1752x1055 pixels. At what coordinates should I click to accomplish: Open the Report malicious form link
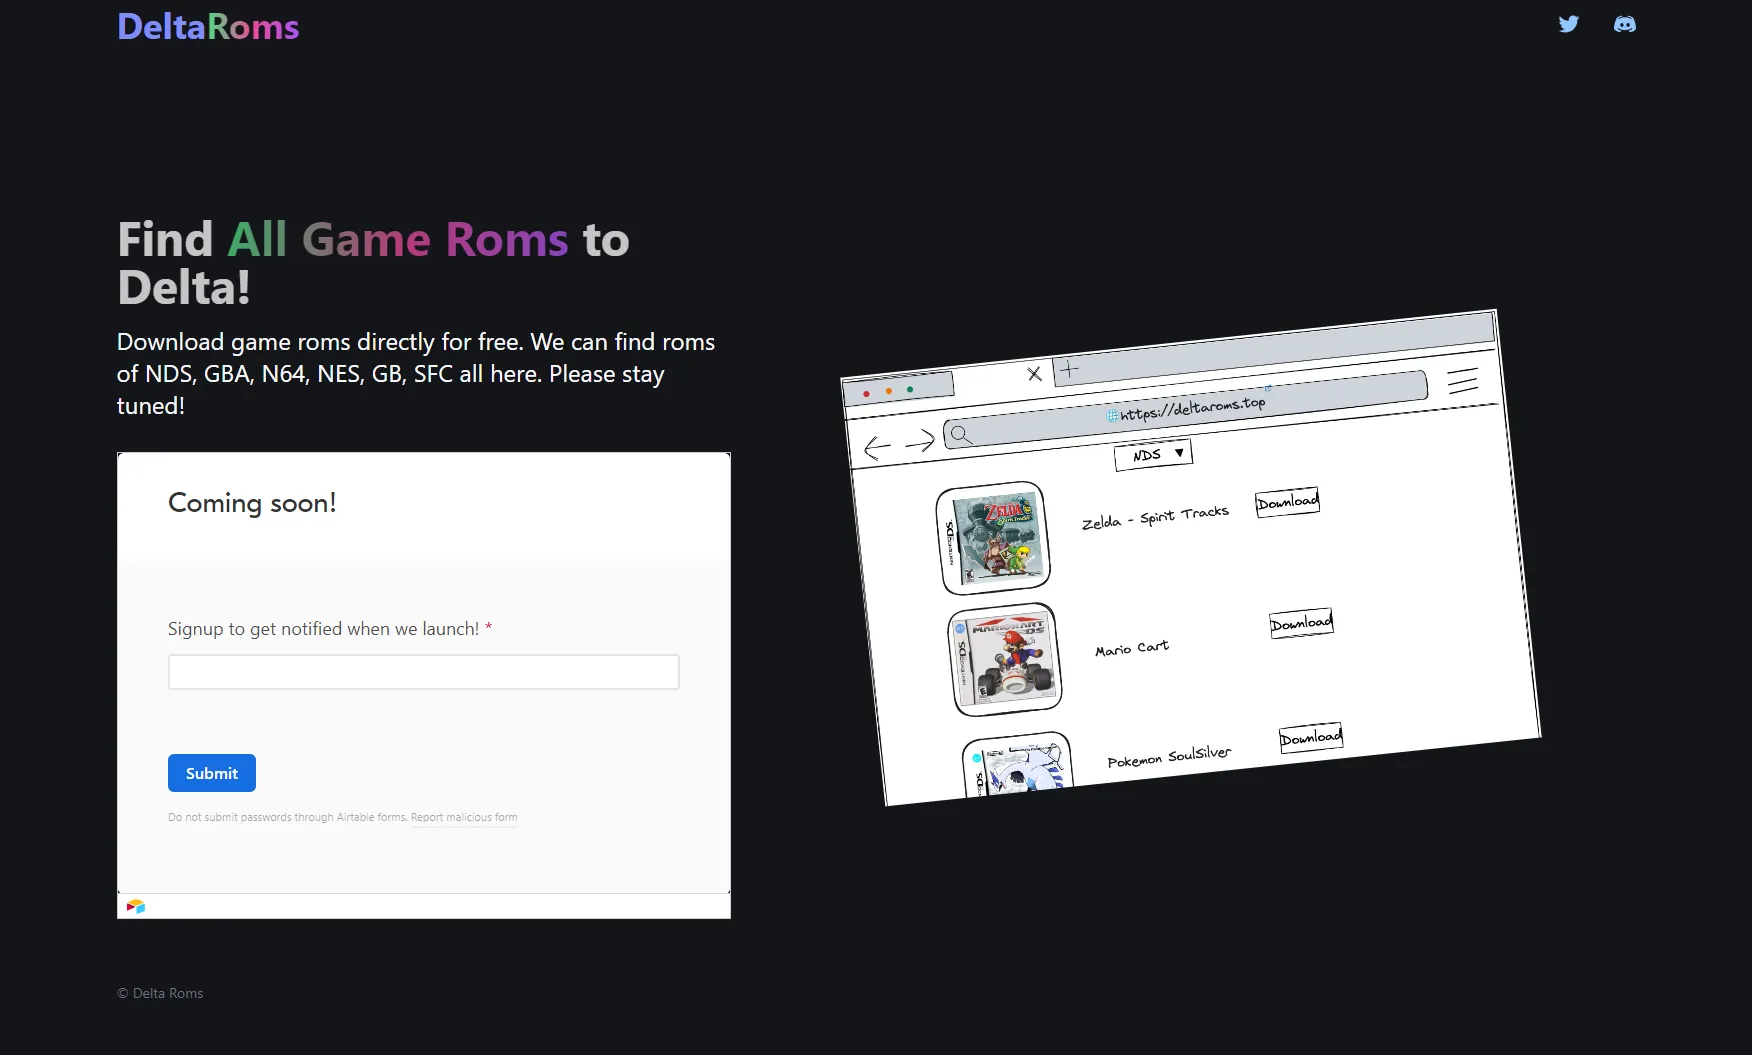click(x=464, y=817)
